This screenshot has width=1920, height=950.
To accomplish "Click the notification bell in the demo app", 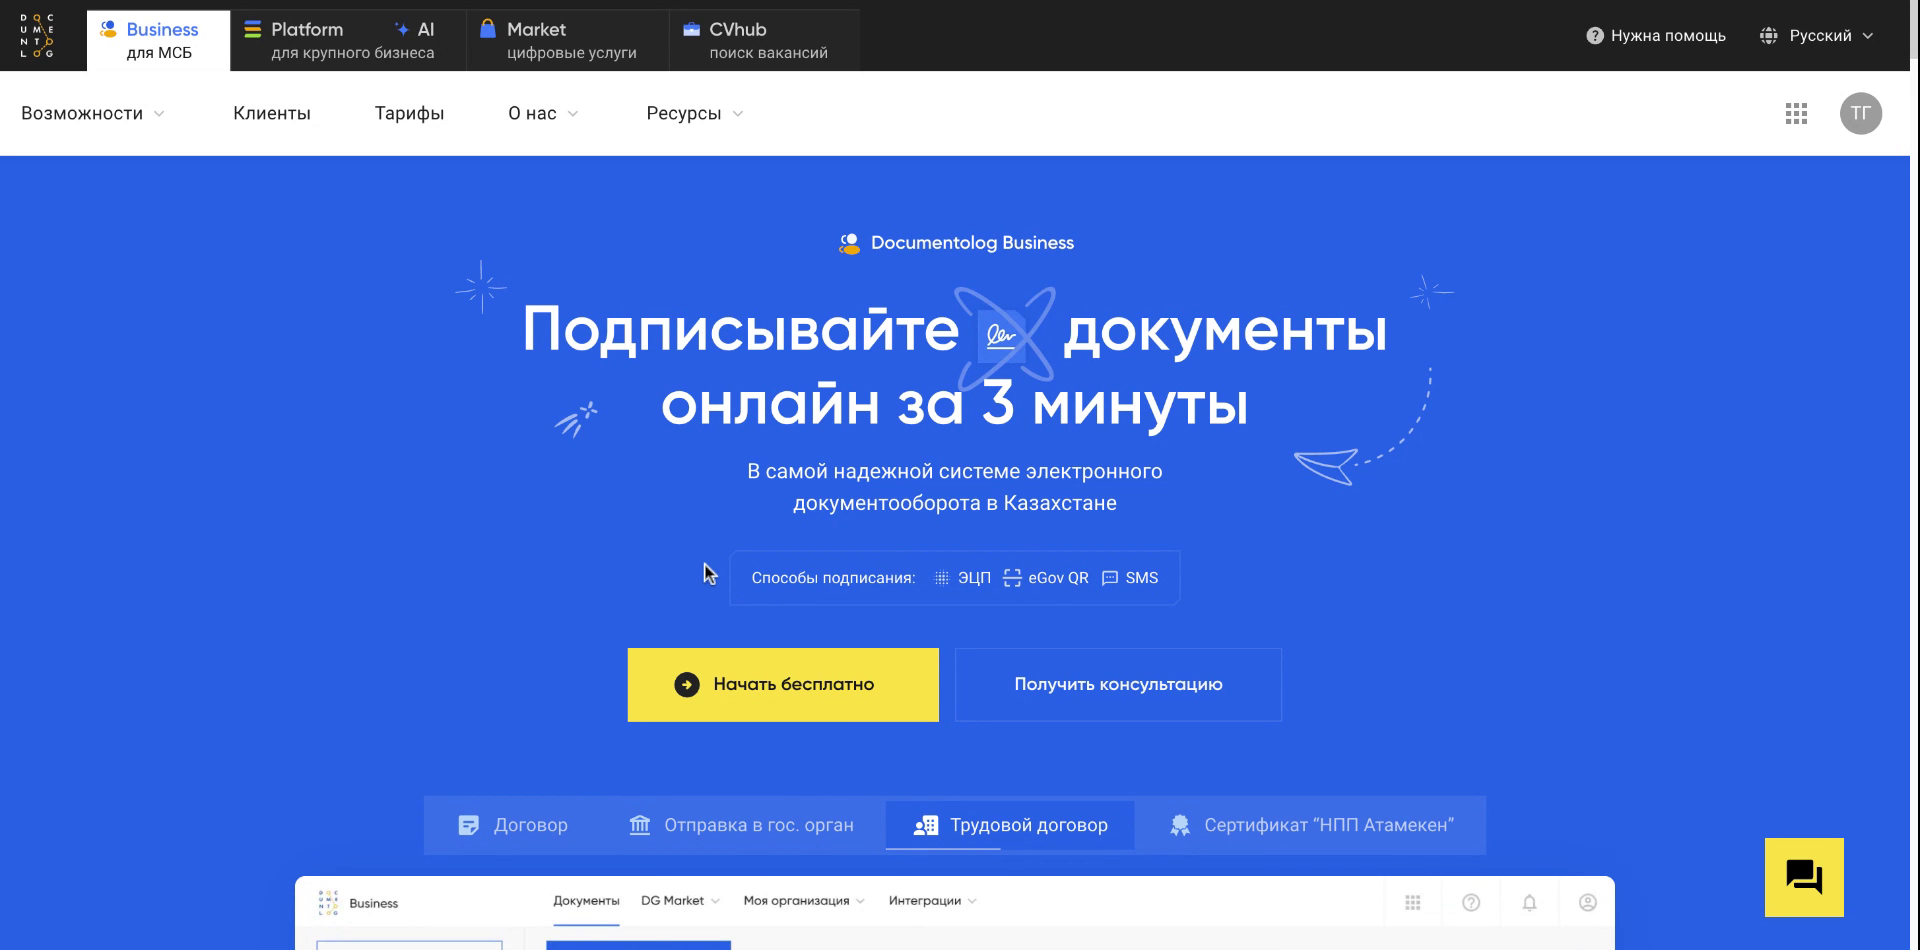I will point(1529,901).
